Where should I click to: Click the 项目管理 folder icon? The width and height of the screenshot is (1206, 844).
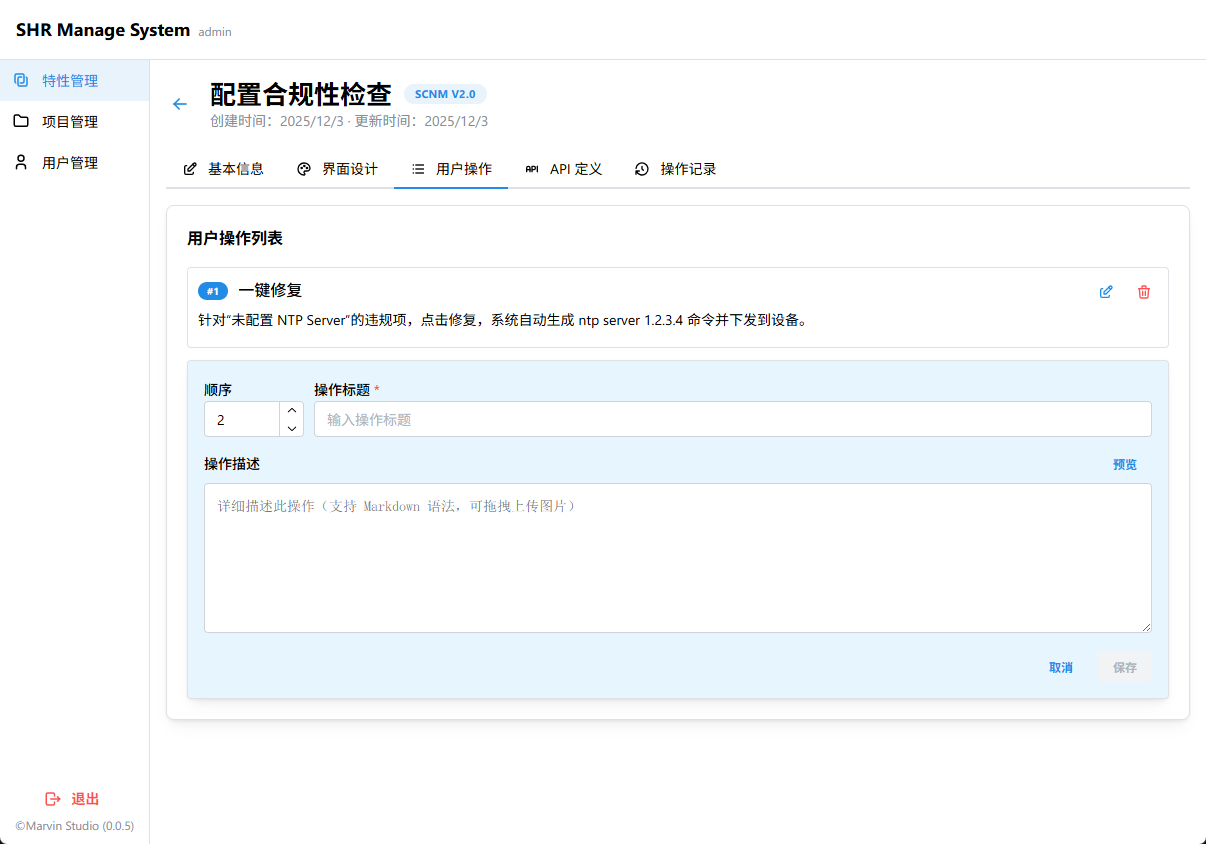(x=21, y=121)
